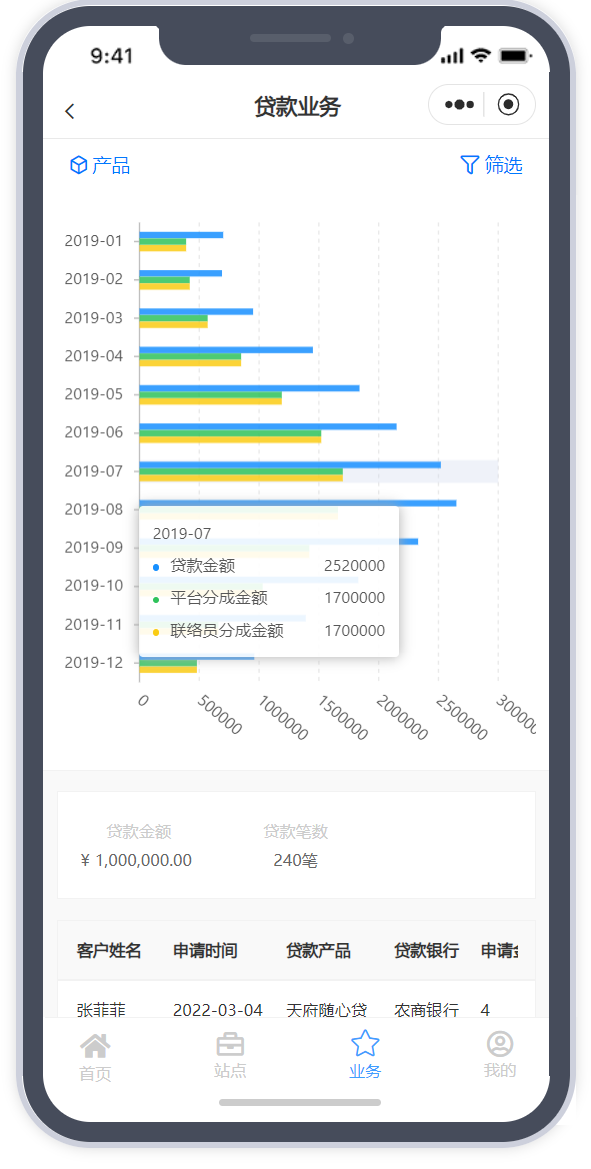Image resolution: width=591 pixels, height=1169 pixels.
Task: Click the 2019-01 blue loan bar
Action: pyautogui.click(x=181, y=235)
